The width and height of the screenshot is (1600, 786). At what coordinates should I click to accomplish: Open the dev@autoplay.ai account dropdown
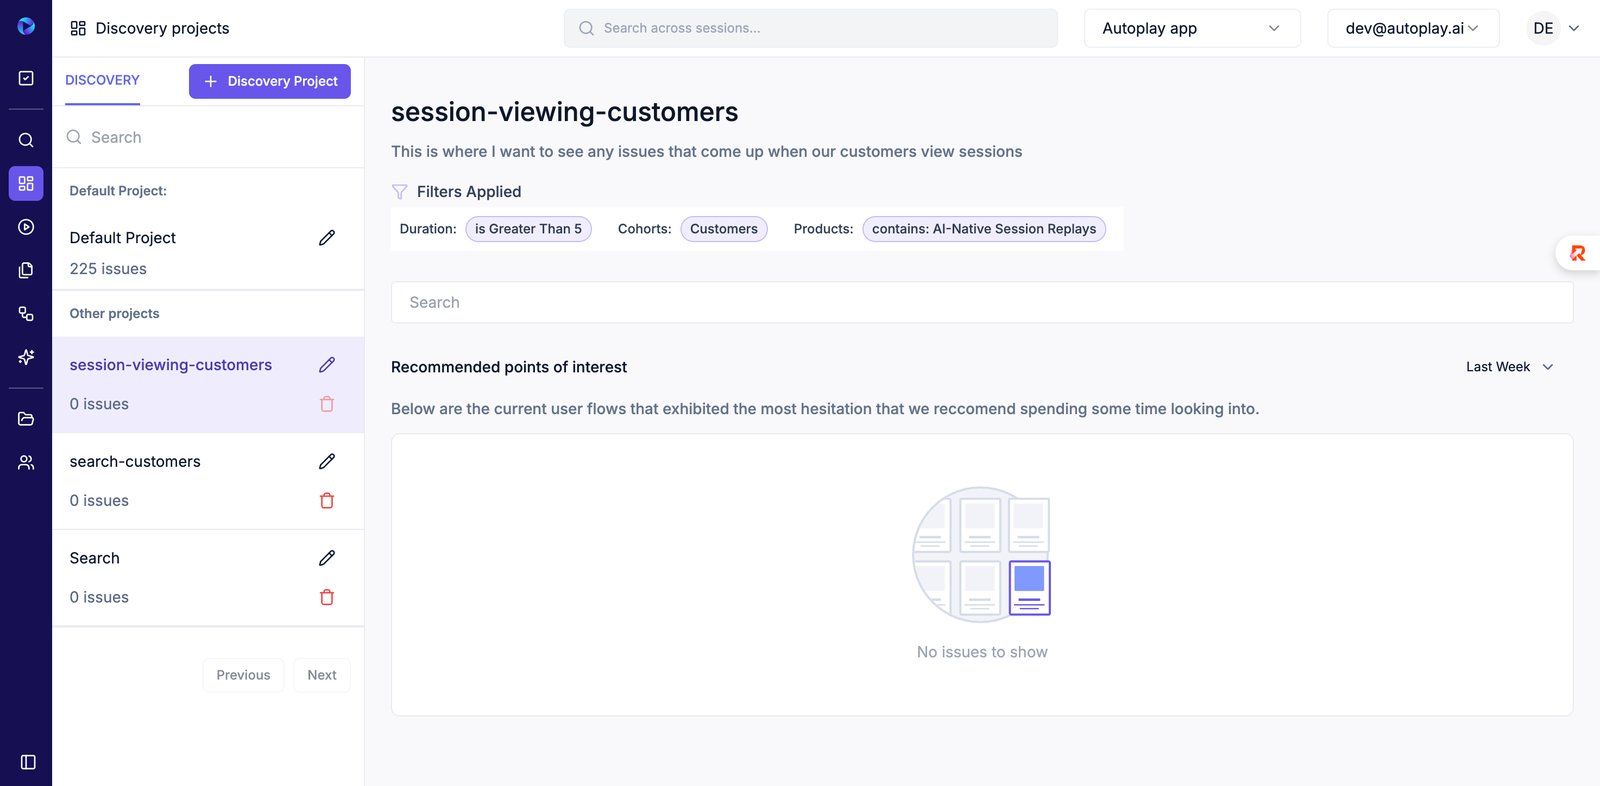(1412, 28)
